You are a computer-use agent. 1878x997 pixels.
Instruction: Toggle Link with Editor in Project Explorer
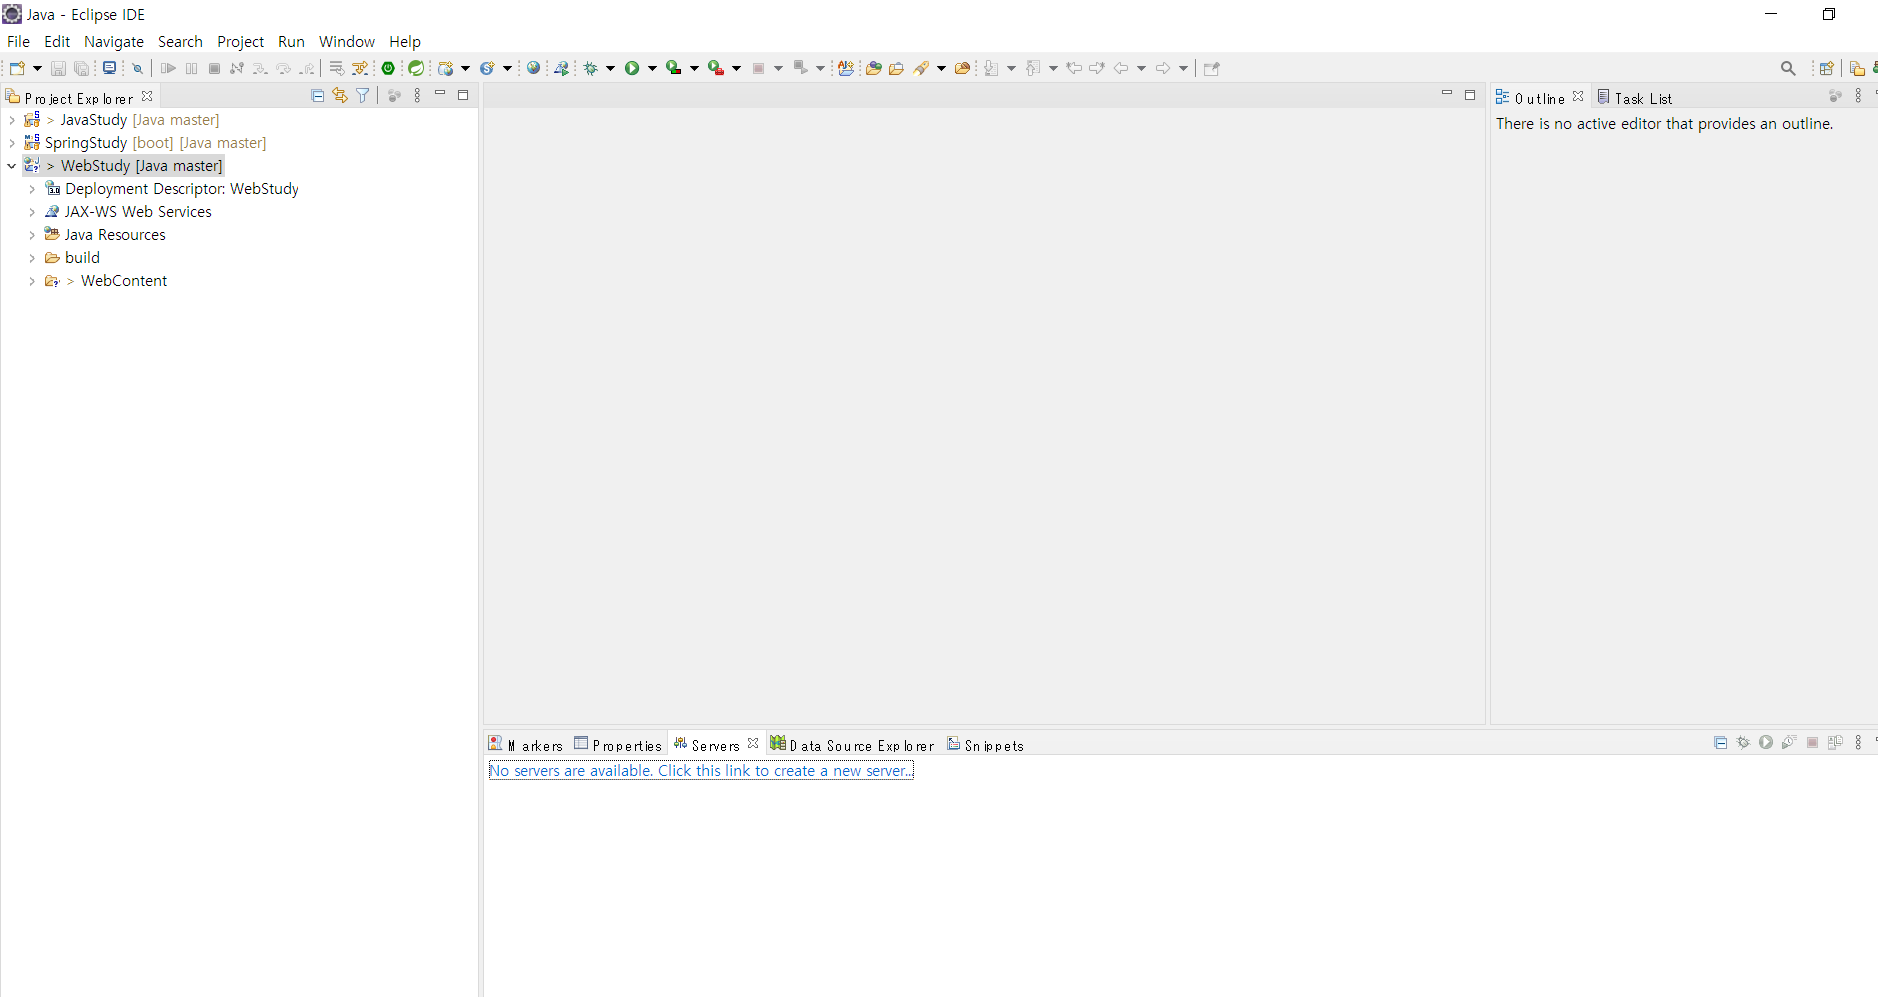click(340, 96)
